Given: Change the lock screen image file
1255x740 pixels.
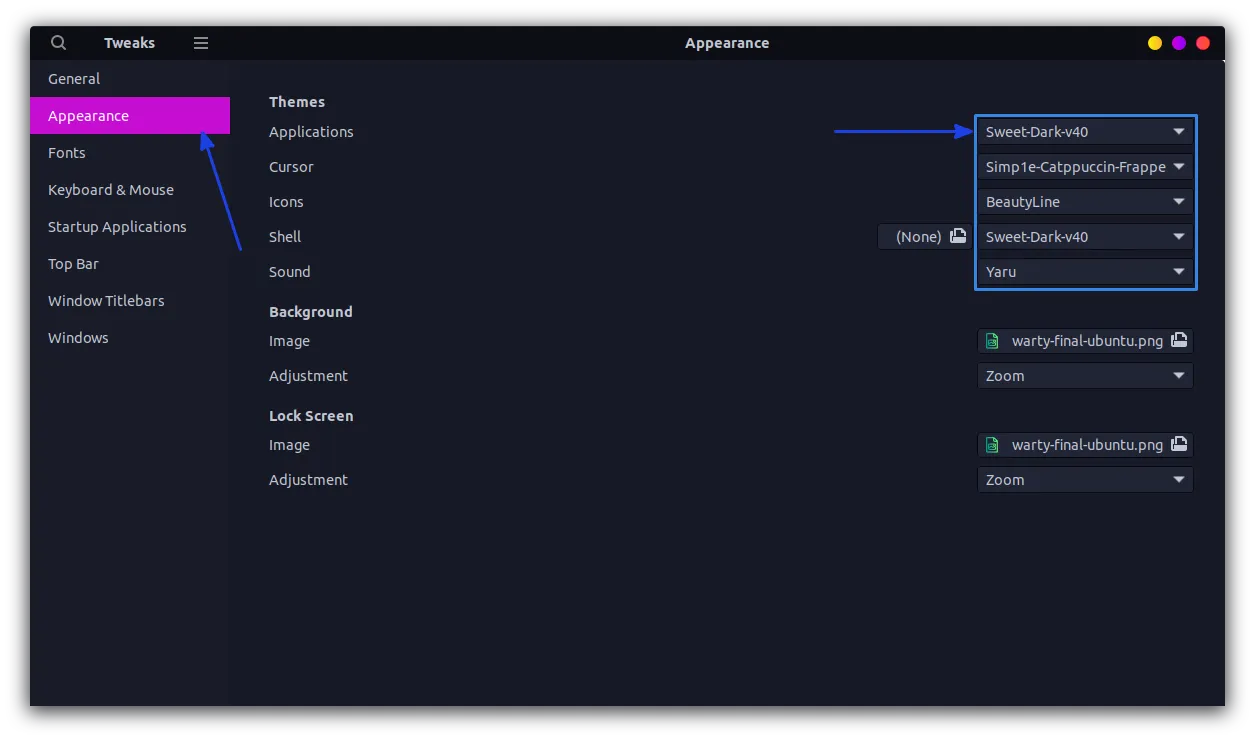Looking at the screenshot, I should (1075, 444).
